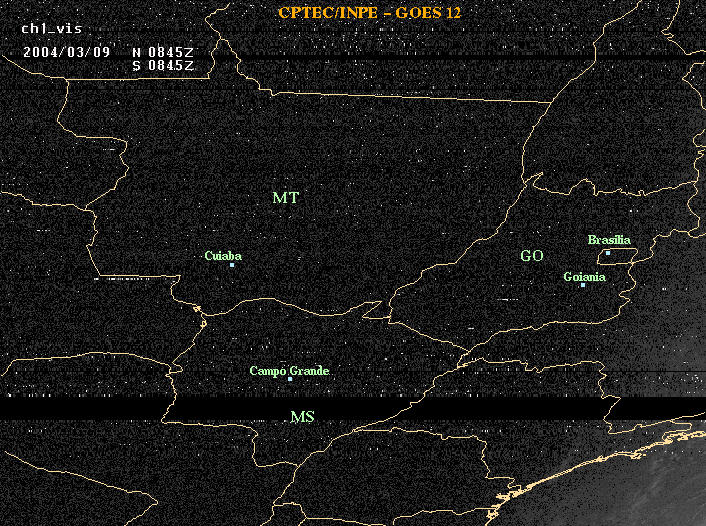This screenshot has height=526, width=706.
Task: Click the Goiania city marker dot
Action: click(x=583, y=285)
